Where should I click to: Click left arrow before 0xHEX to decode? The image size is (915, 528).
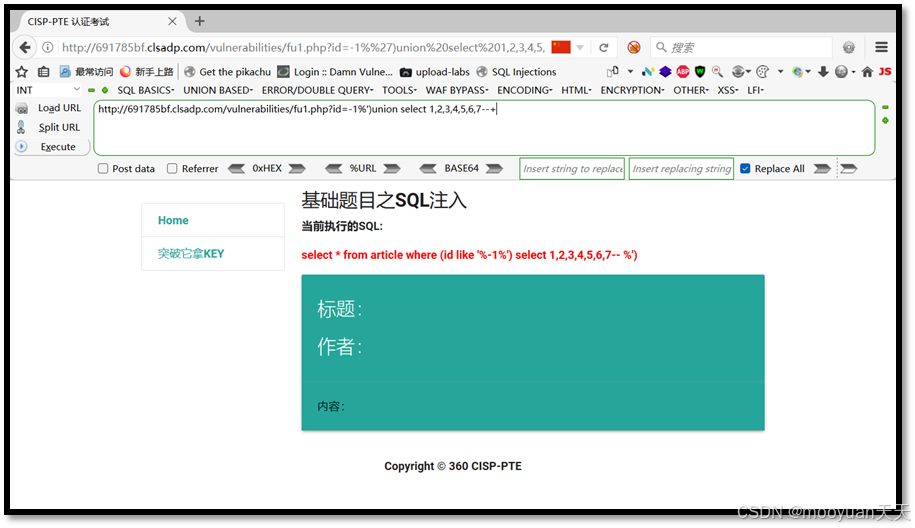tap(236, 169)
